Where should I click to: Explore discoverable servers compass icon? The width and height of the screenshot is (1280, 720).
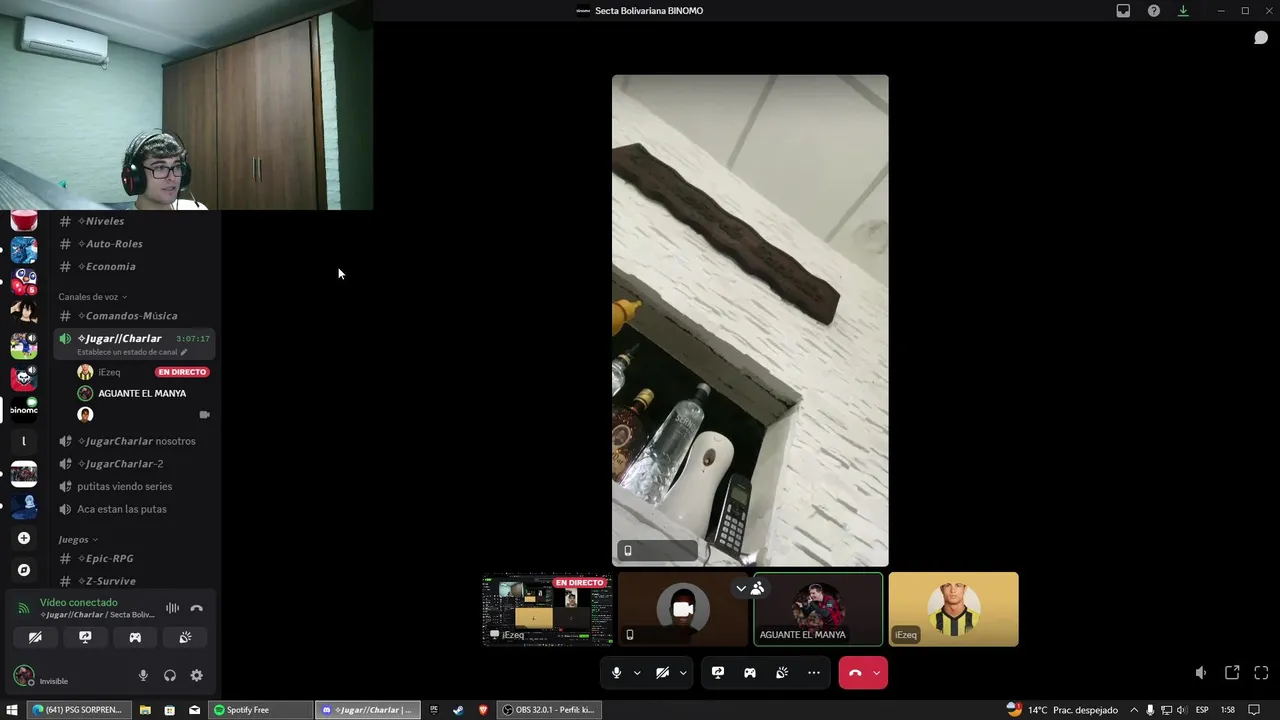(x=24, y=570)
